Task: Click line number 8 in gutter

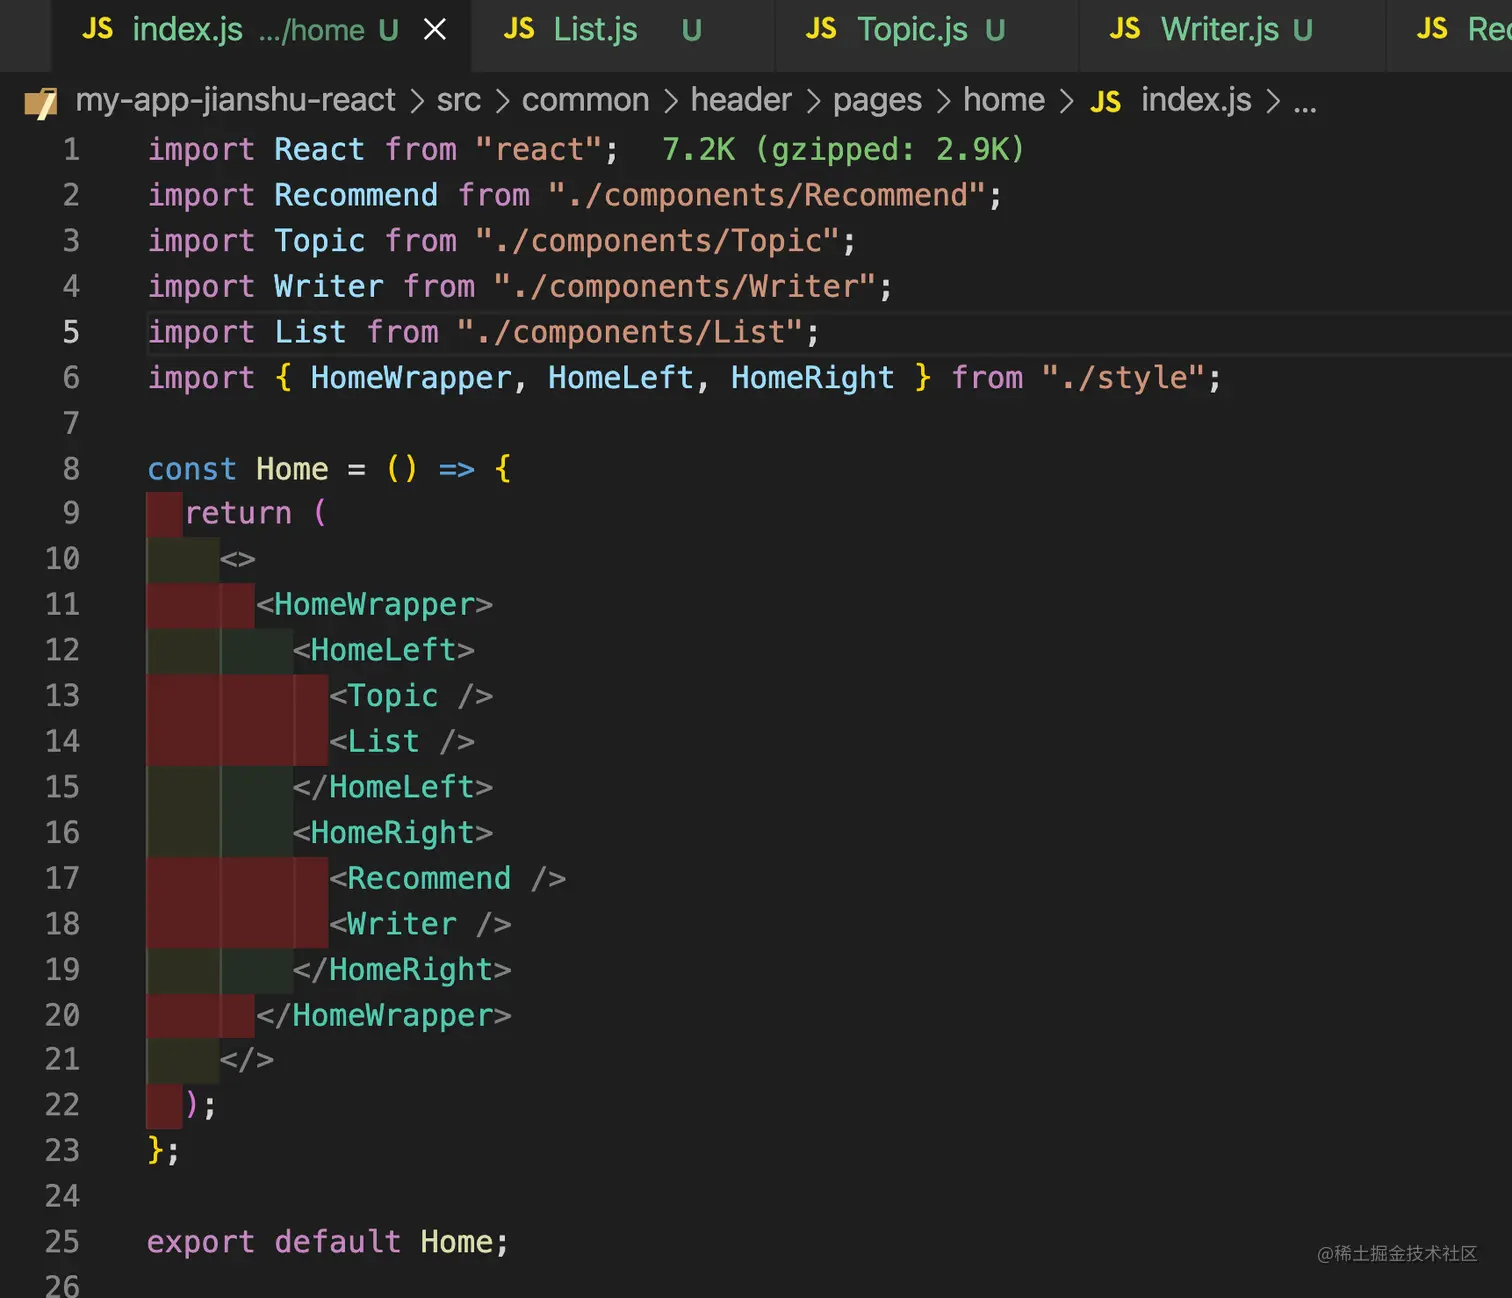Action: [x=71, y=469]
